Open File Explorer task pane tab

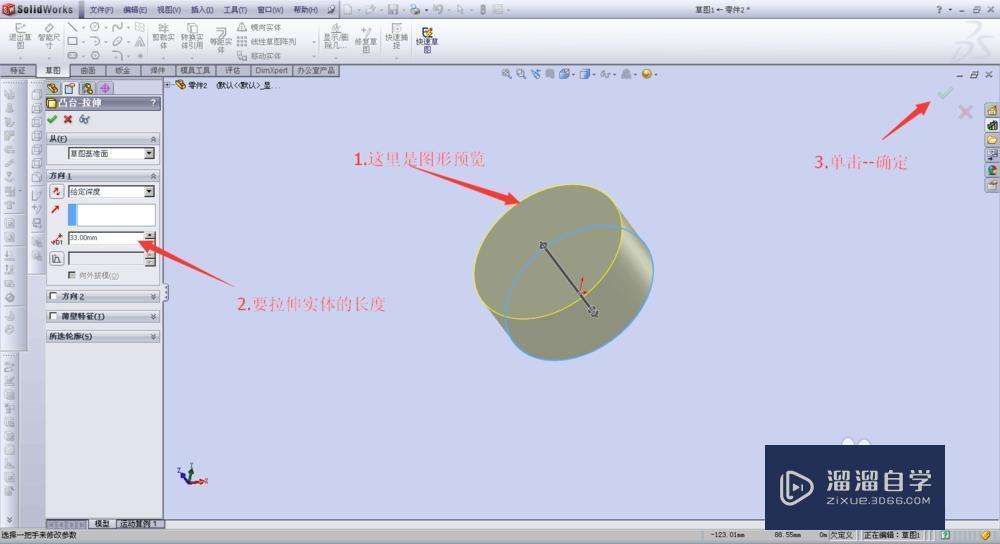coord(992,140)
